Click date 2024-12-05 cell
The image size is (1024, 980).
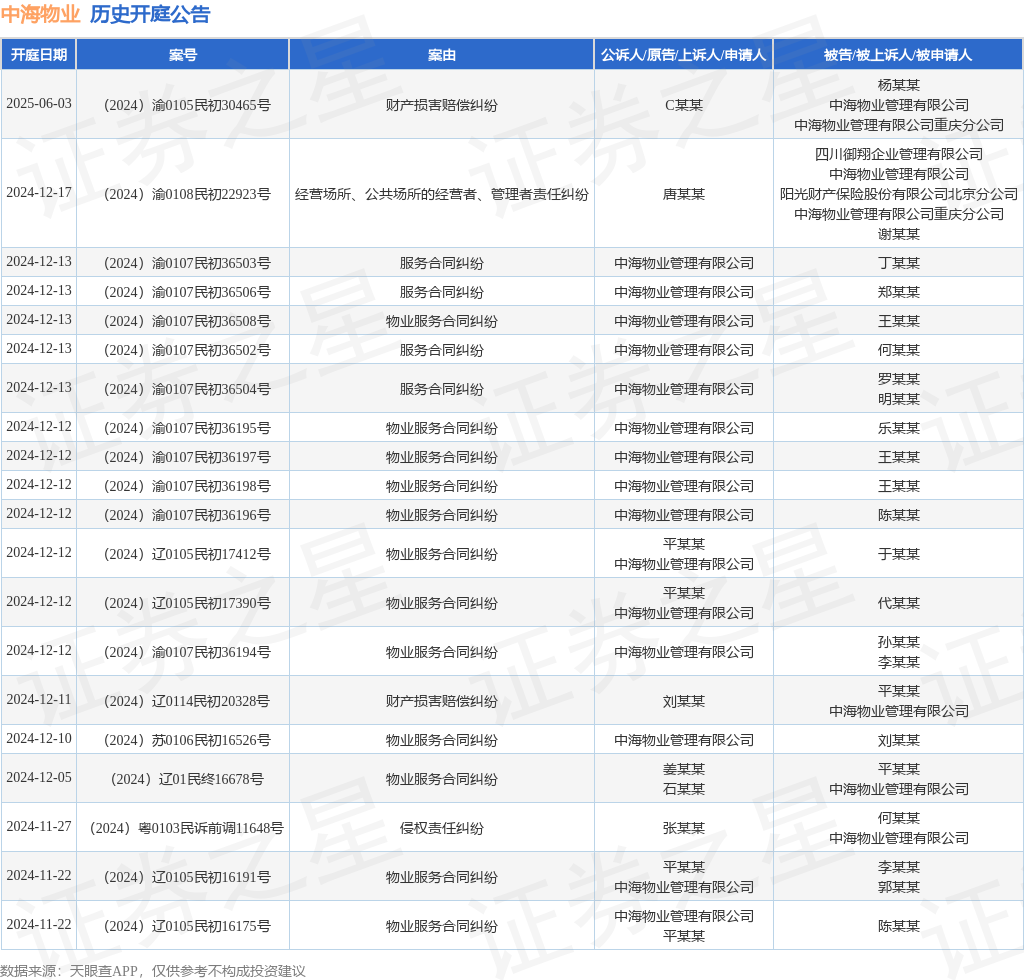point(39,778)
